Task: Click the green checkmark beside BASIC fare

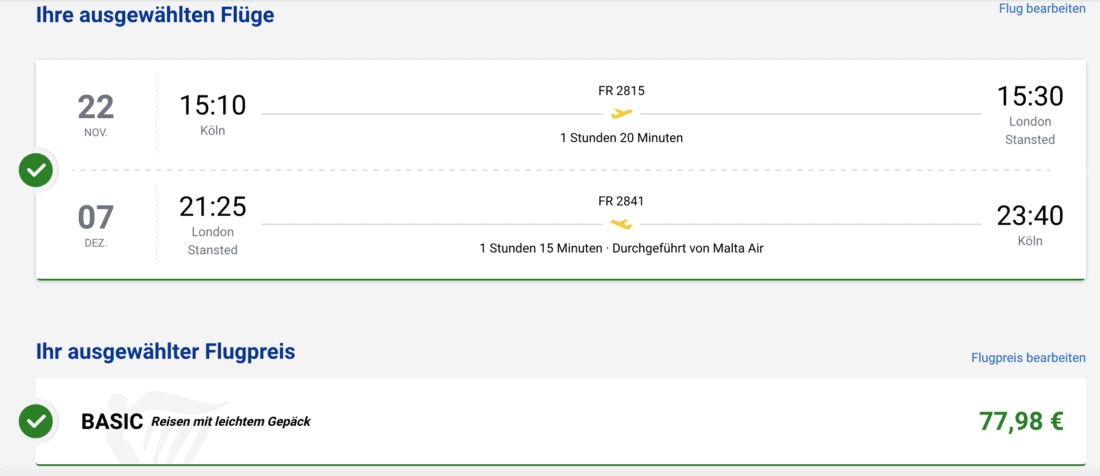Action: pyautogui.click(x=36, y=421)
